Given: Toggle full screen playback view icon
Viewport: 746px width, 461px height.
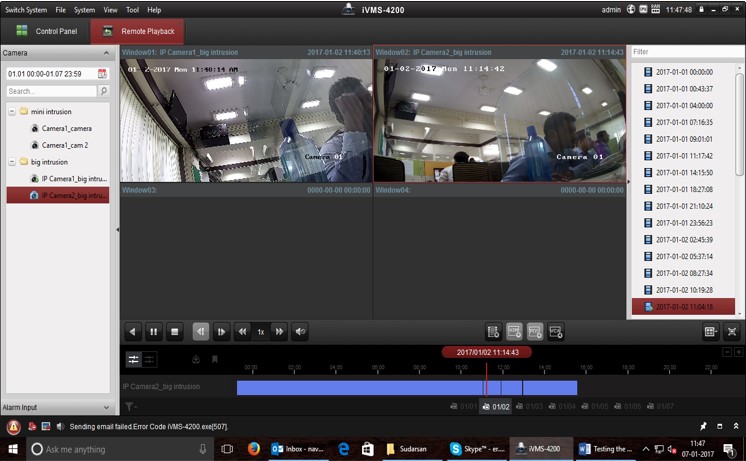Looking at the screenshot, I should pos(732,331).
